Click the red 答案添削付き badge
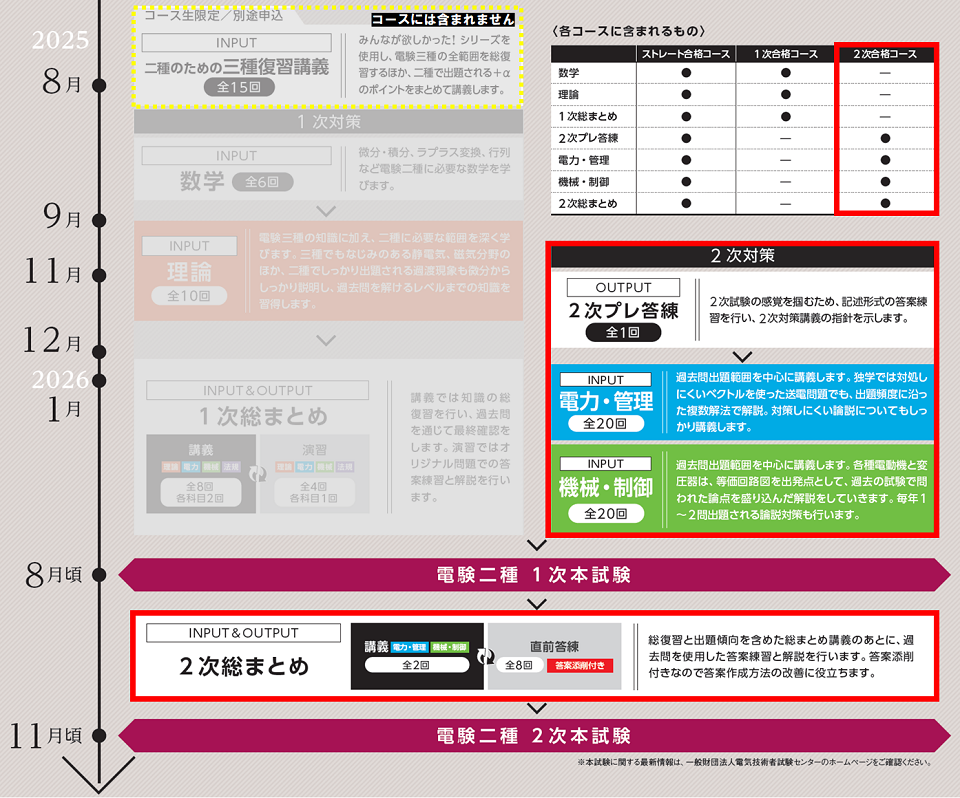960x798 pixels. 580,665
